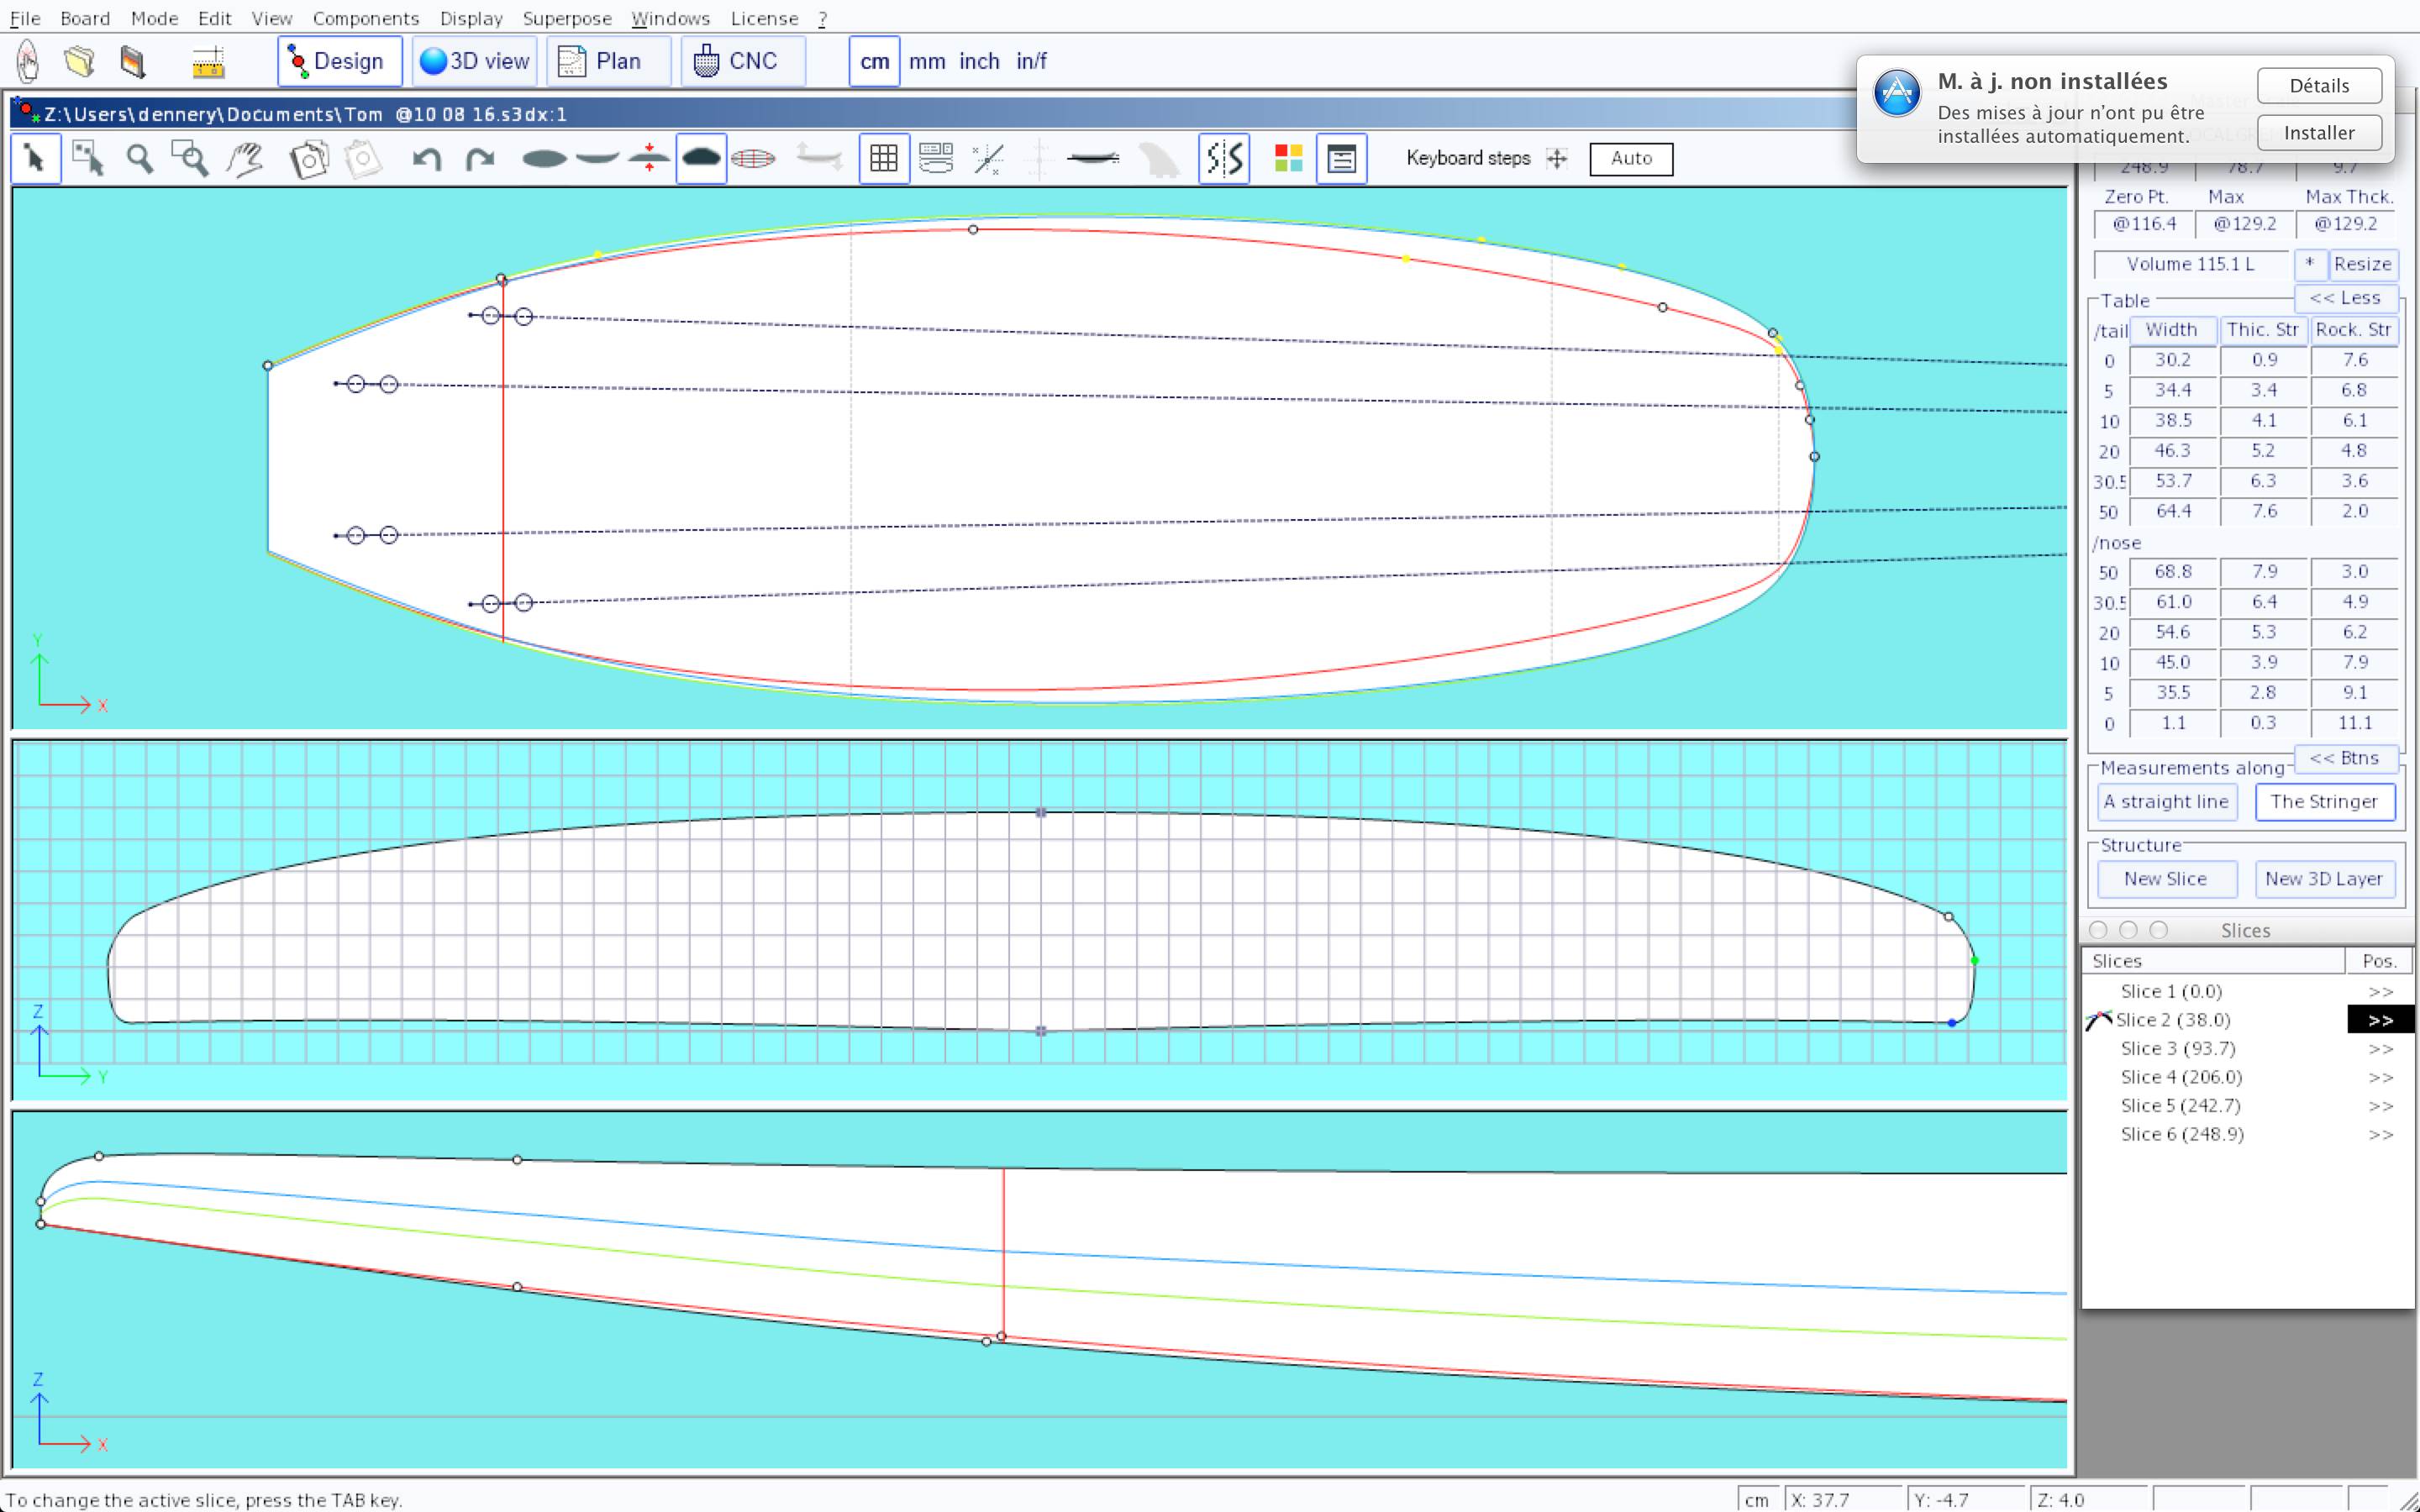Click the camera snapshot icon

(x=309, y=159)
